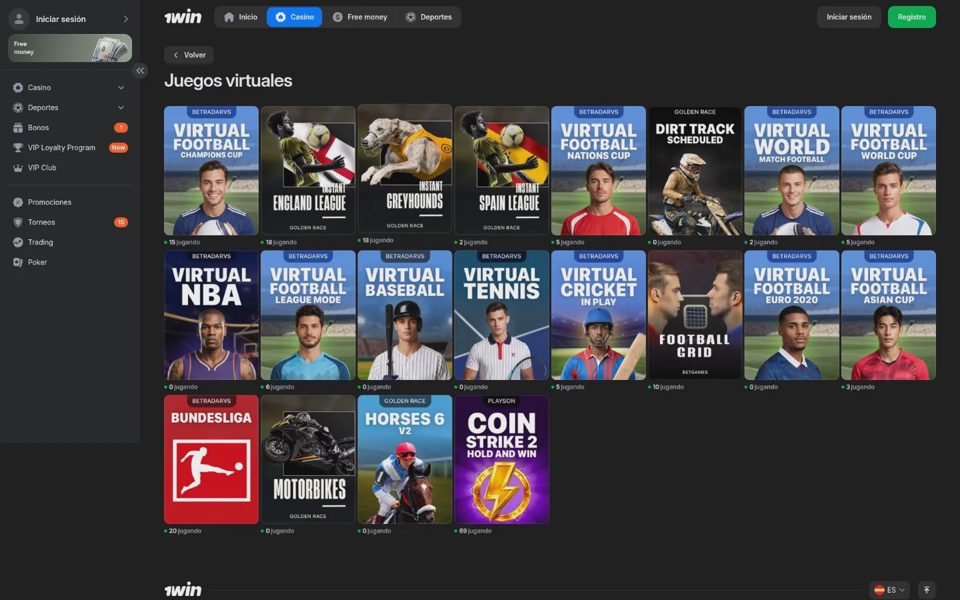The height and width of the screenshot is (600, 960).
Task: Expand the Casino sidebar section
Action: (x=121, y=88)
